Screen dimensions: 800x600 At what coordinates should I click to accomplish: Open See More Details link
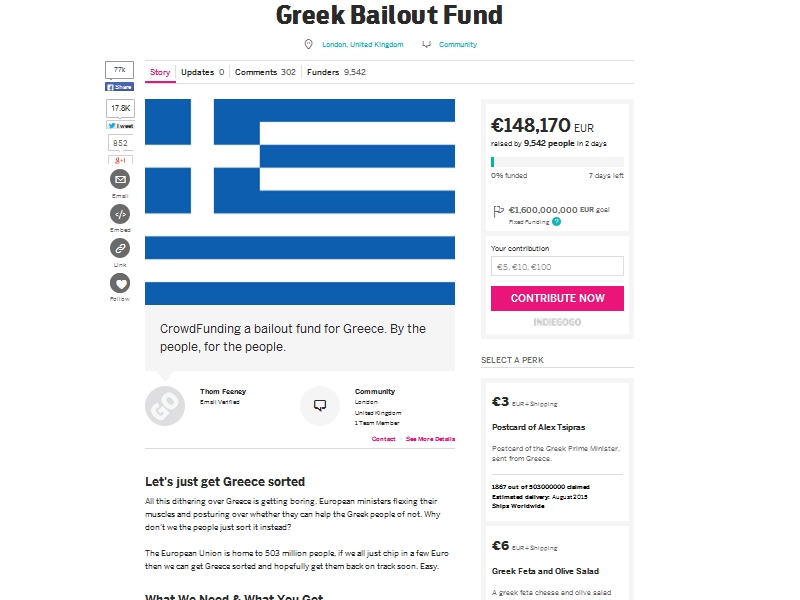pos(431,439)
